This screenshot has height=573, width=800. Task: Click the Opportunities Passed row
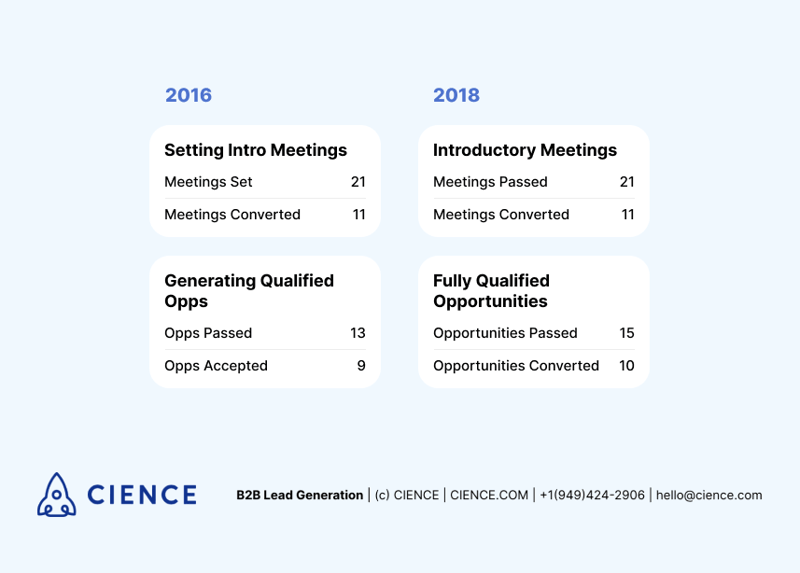click(x=534, y=333)
